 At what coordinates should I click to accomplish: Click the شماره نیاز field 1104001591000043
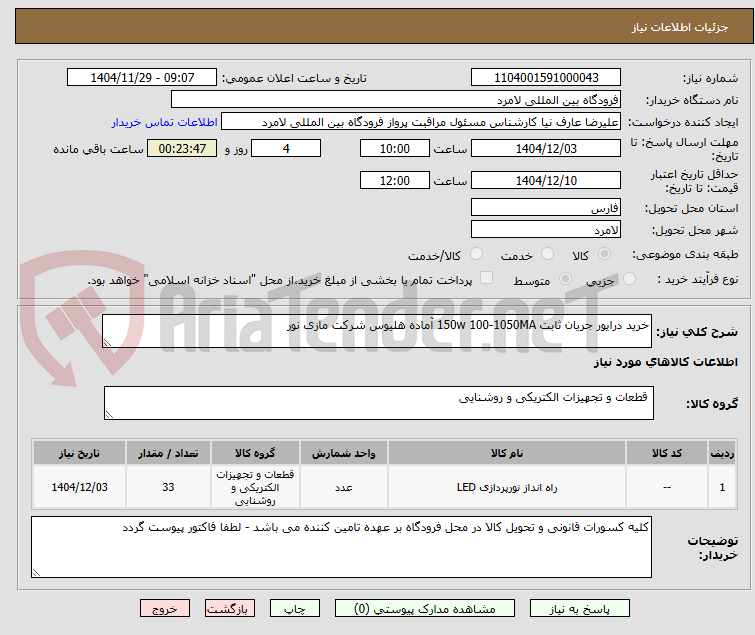tap(546, 78)
